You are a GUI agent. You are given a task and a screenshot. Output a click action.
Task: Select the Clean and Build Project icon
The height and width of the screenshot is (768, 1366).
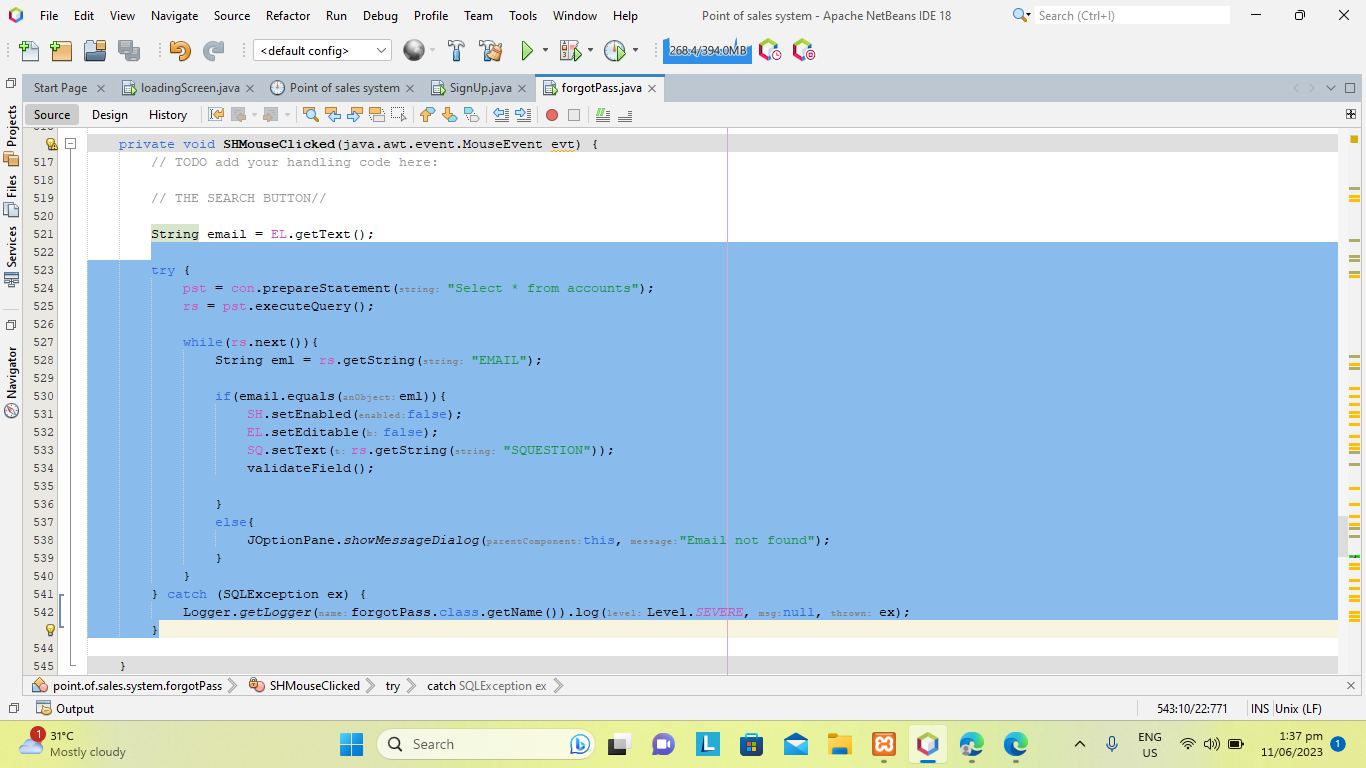coord(489,50)
